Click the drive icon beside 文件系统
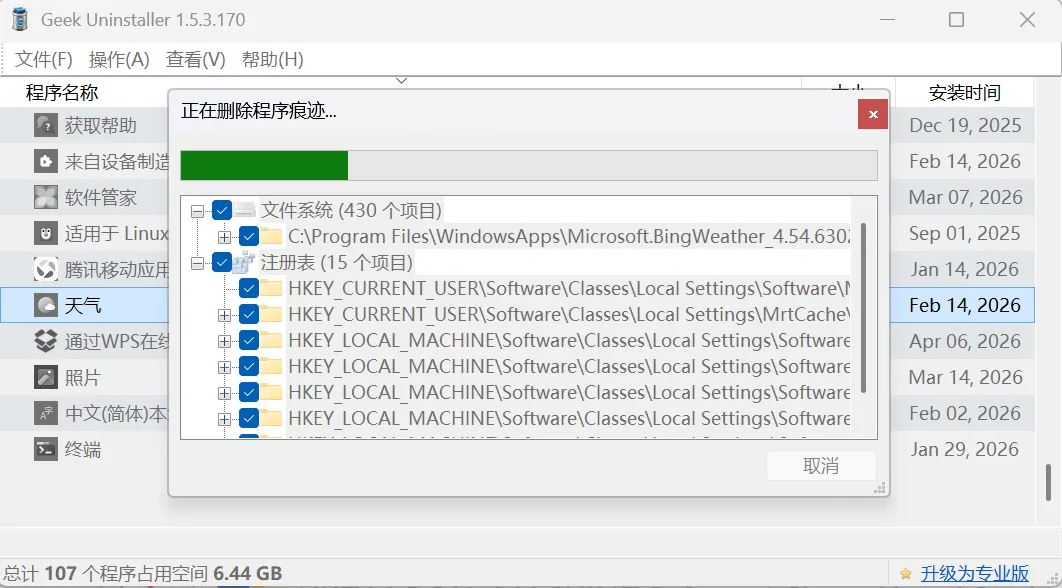This screenshot has height=588, width=1062. pos(245,211)
